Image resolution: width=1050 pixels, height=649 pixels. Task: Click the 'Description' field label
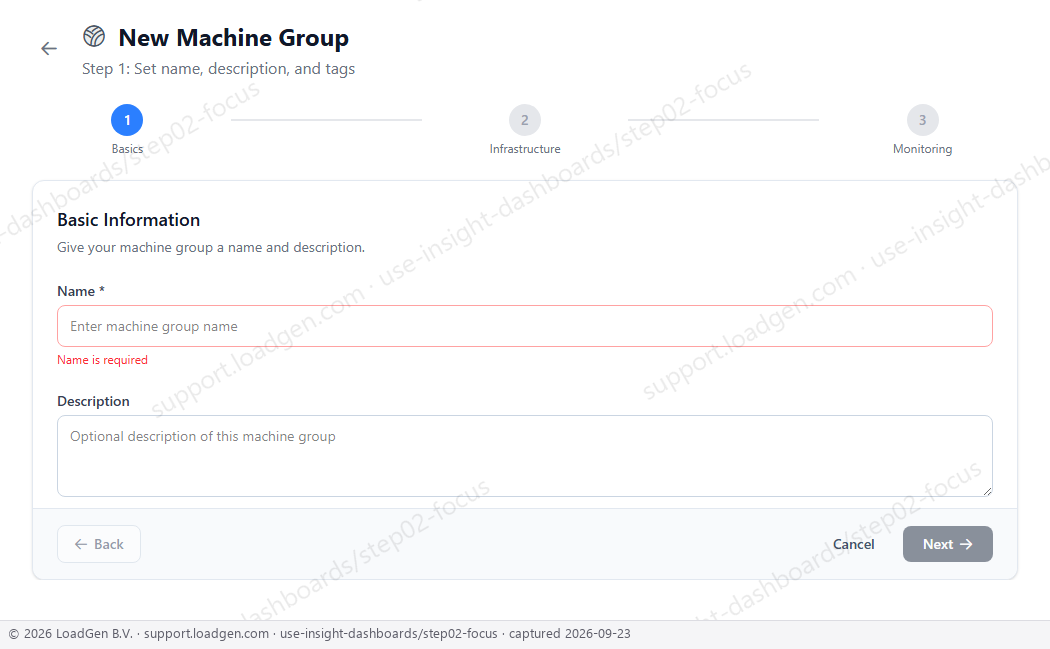94,401
